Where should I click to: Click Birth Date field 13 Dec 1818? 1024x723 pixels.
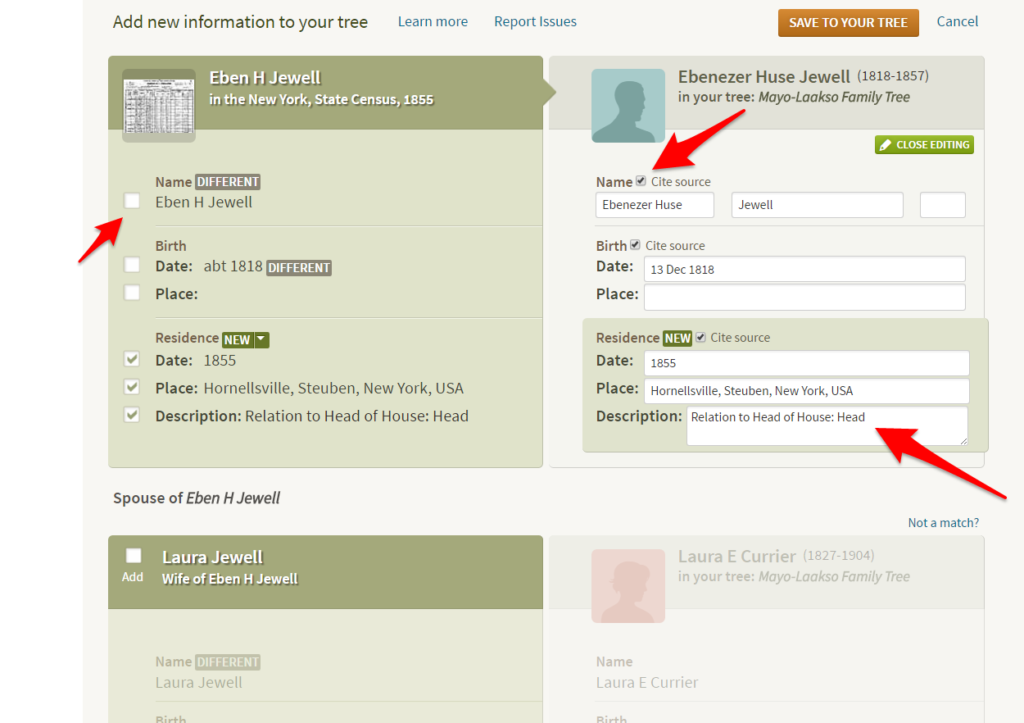coord(805,269)
